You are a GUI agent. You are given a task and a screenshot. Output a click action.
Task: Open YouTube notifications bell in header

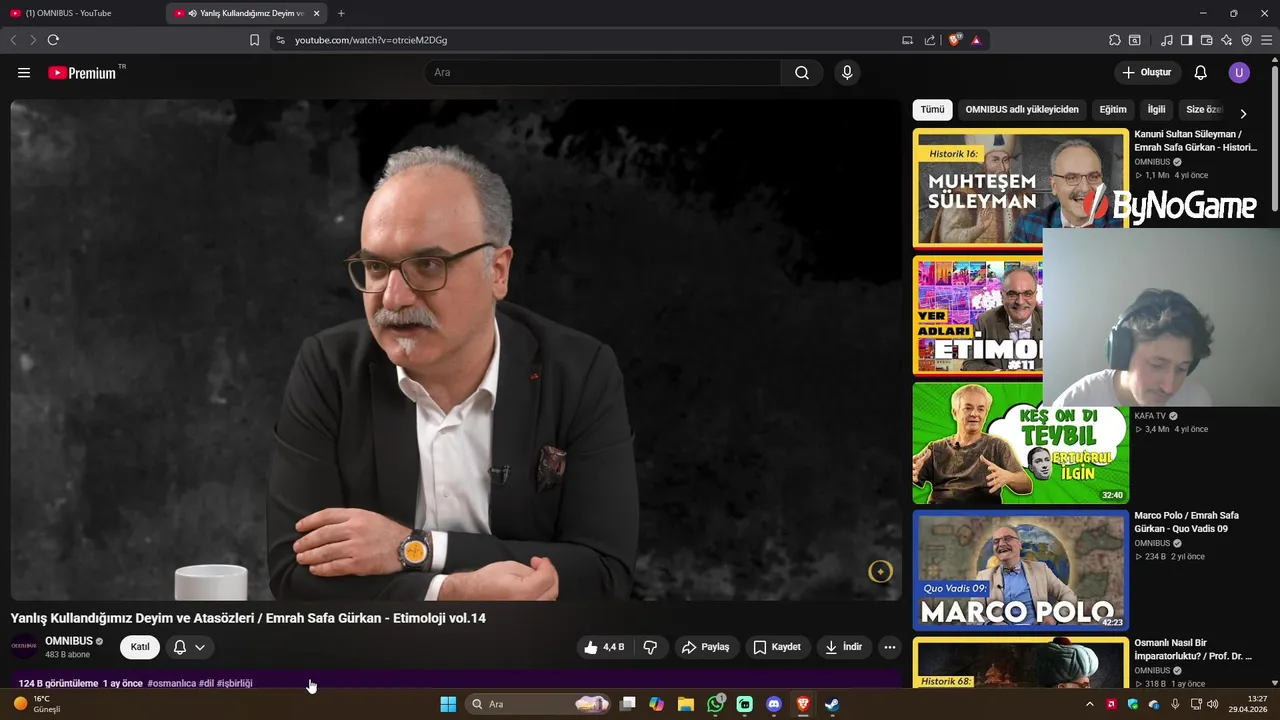[1201, 72]
